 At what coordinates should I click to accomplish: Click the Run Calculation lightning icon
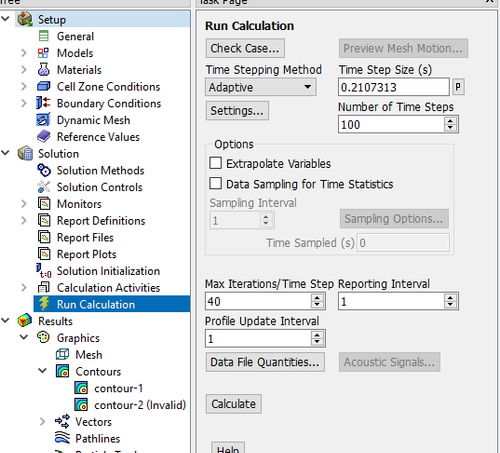44,304
